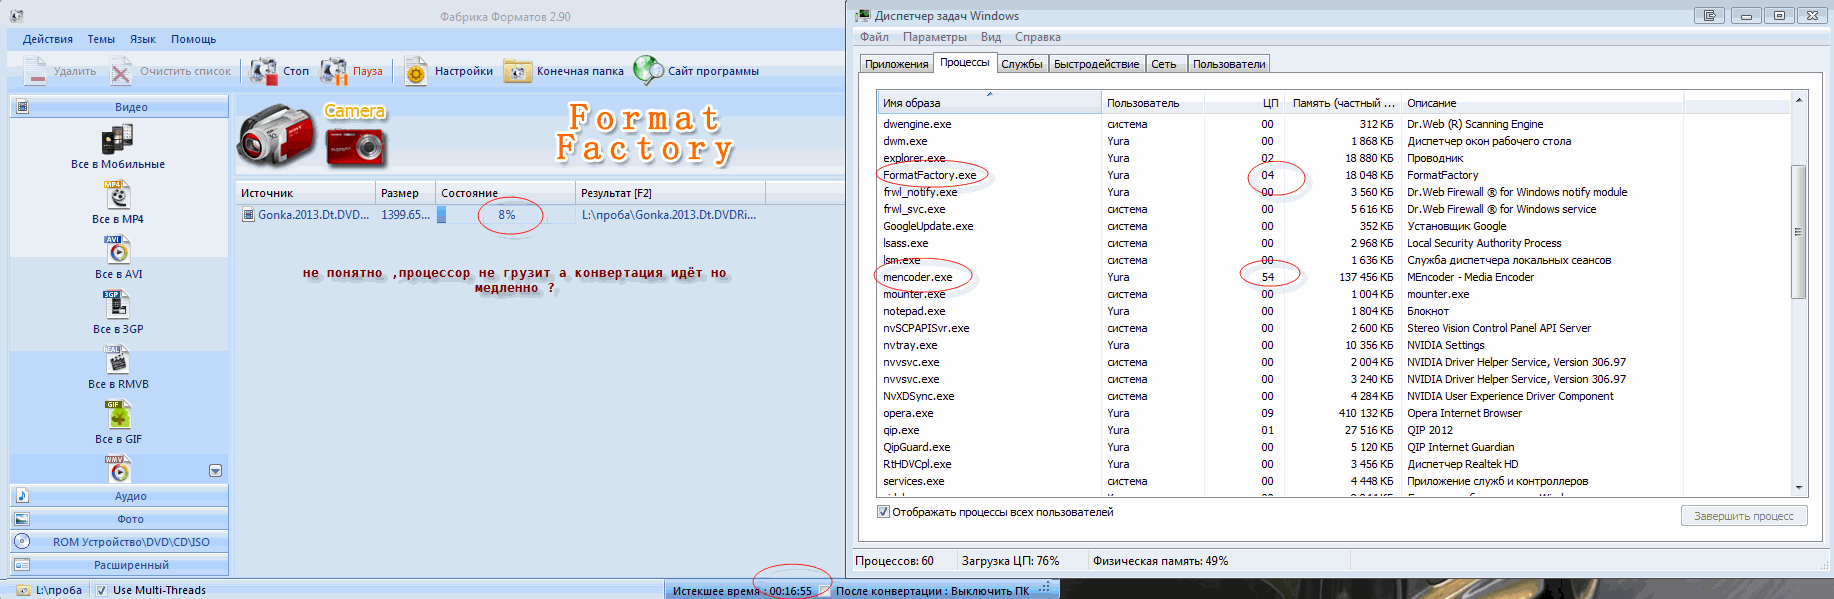1834x599 pixels.
Task: Choose the Все в AVI icon
Action: (x=117, y=250)
